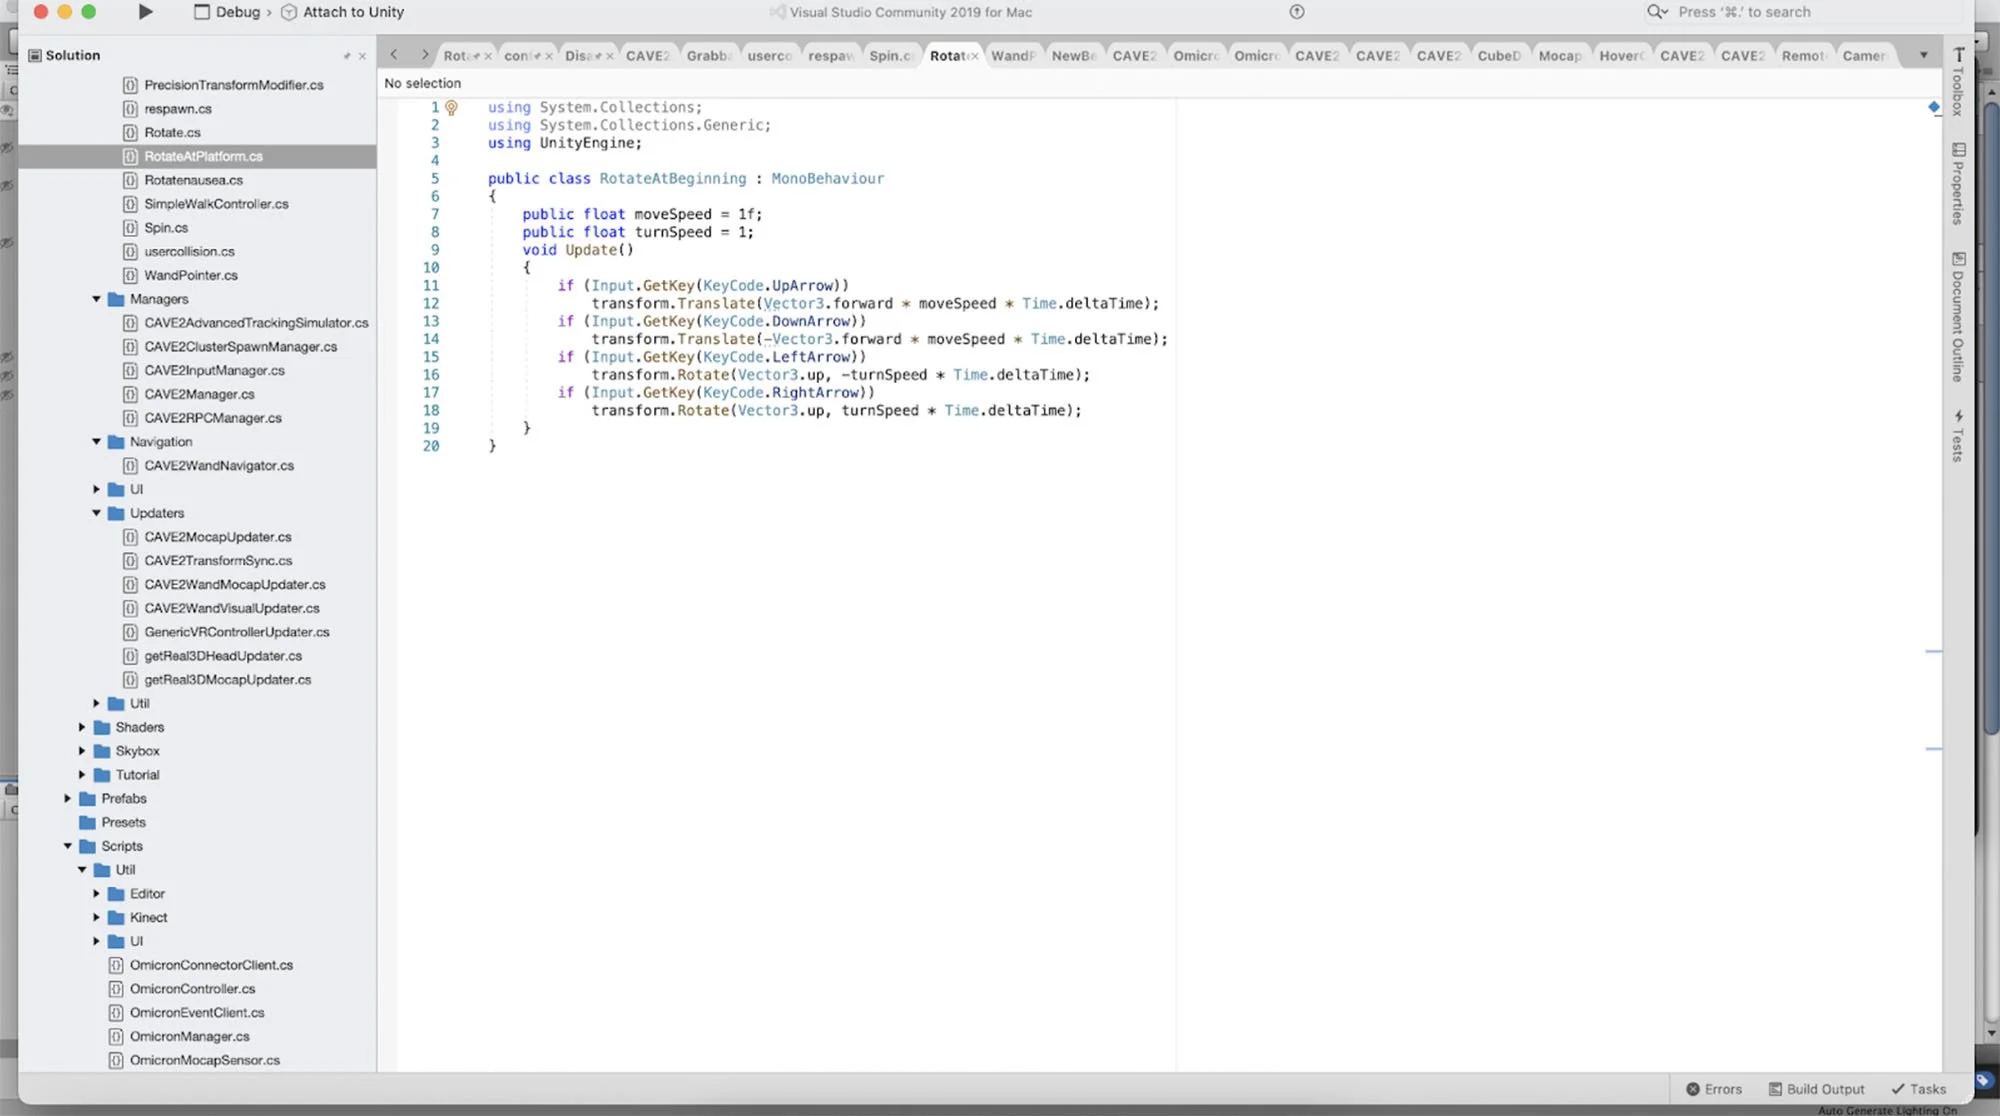
Task: Open the hidden tabs overflow dropdown
Action: [1923, 55]
